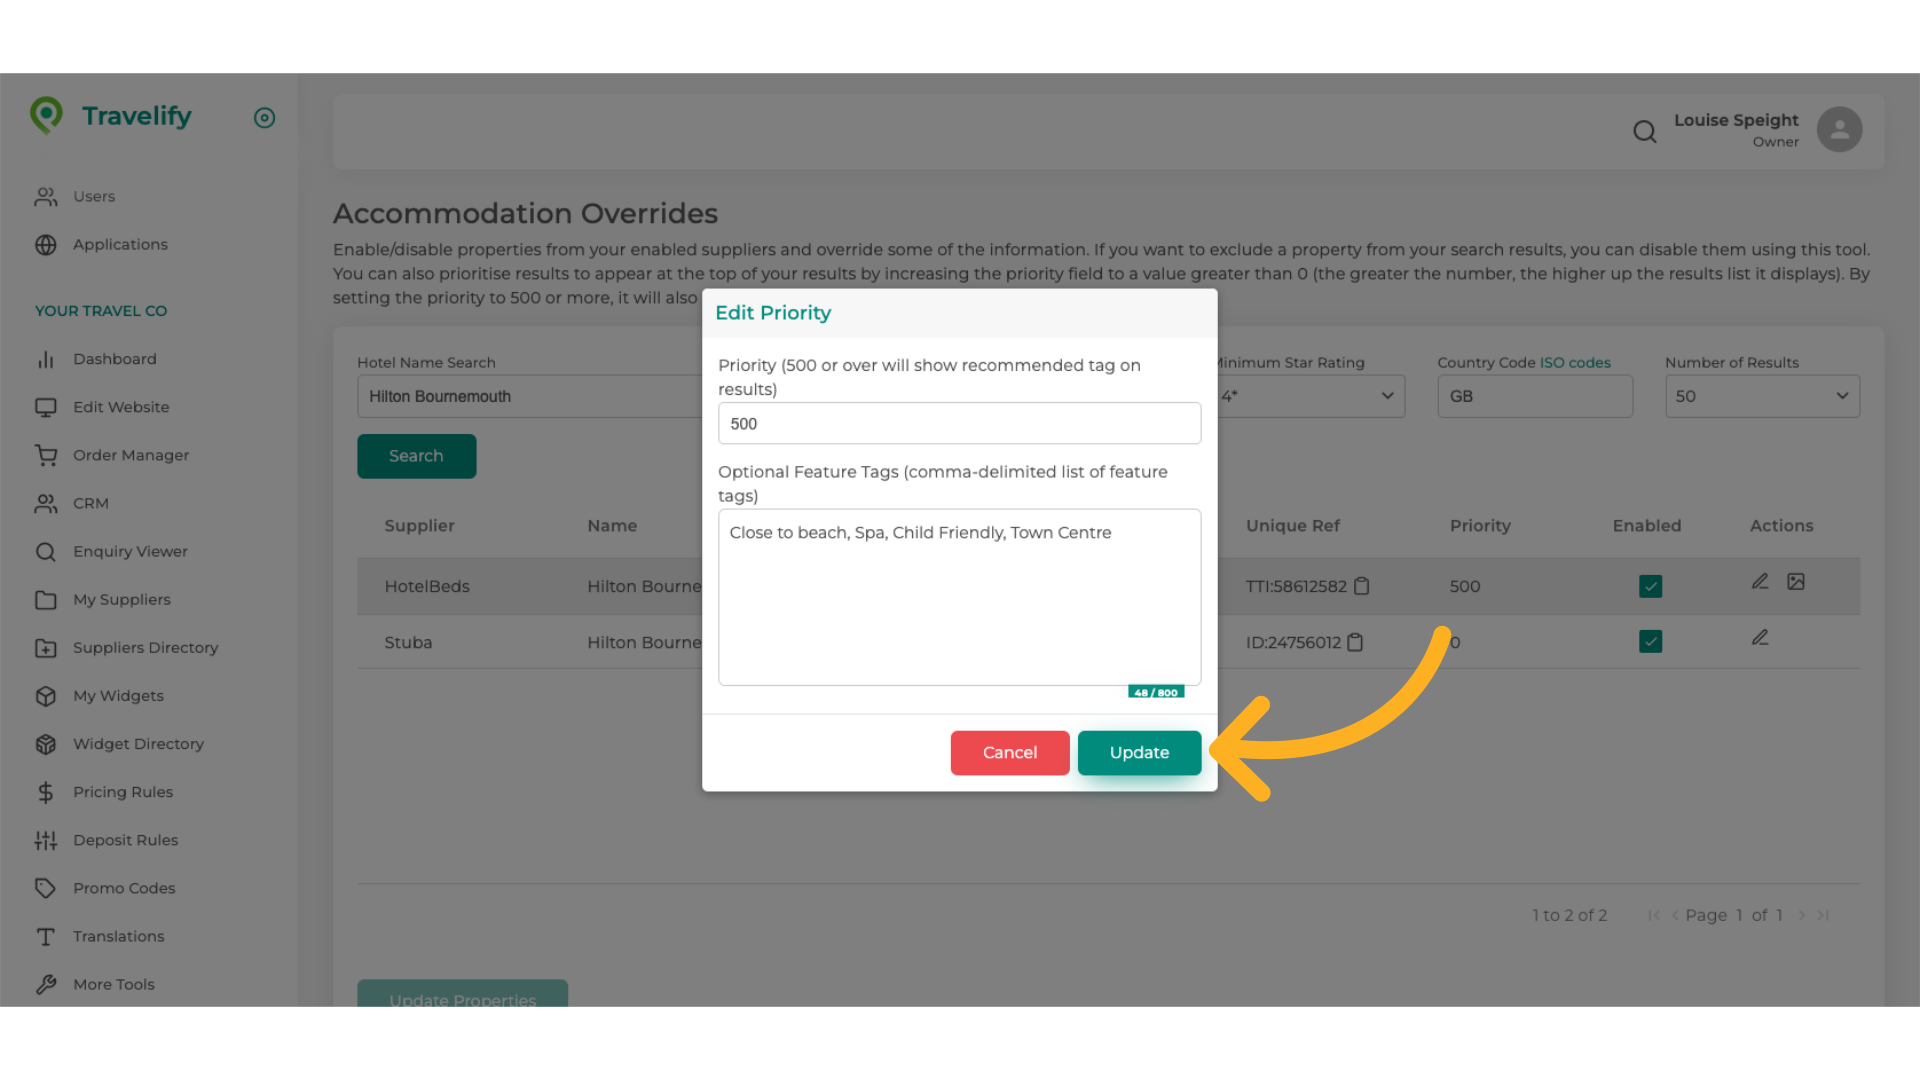1920x1080 pixels.
Task: Select the Pricing Rules sidebar icon
Action: (x=47, y=792)
